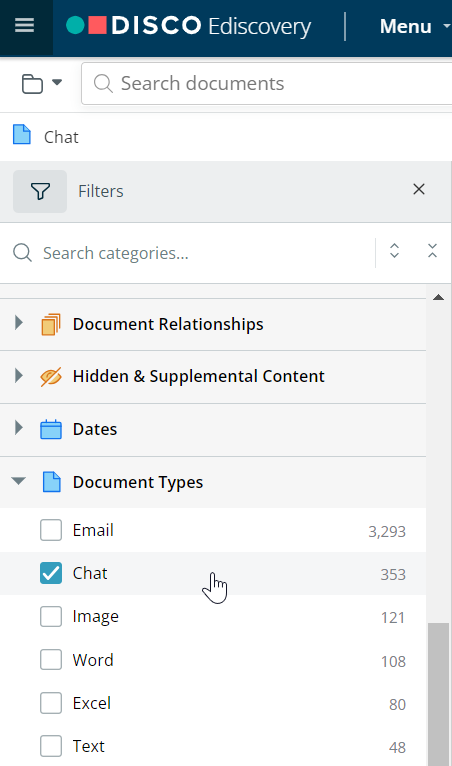Check the Word document type checkbox
The image size is (452, 766).
[x=51, y=660]
